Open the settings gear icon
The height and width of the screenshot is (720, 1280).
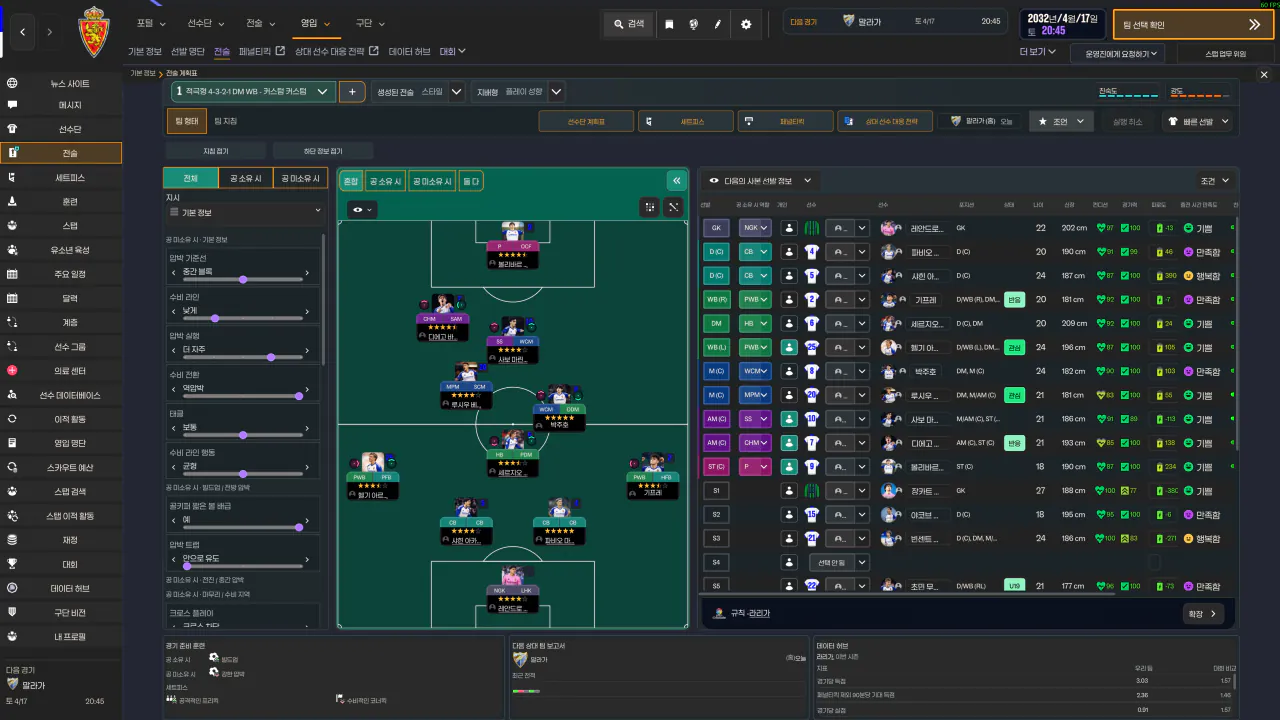pos(746,24)
